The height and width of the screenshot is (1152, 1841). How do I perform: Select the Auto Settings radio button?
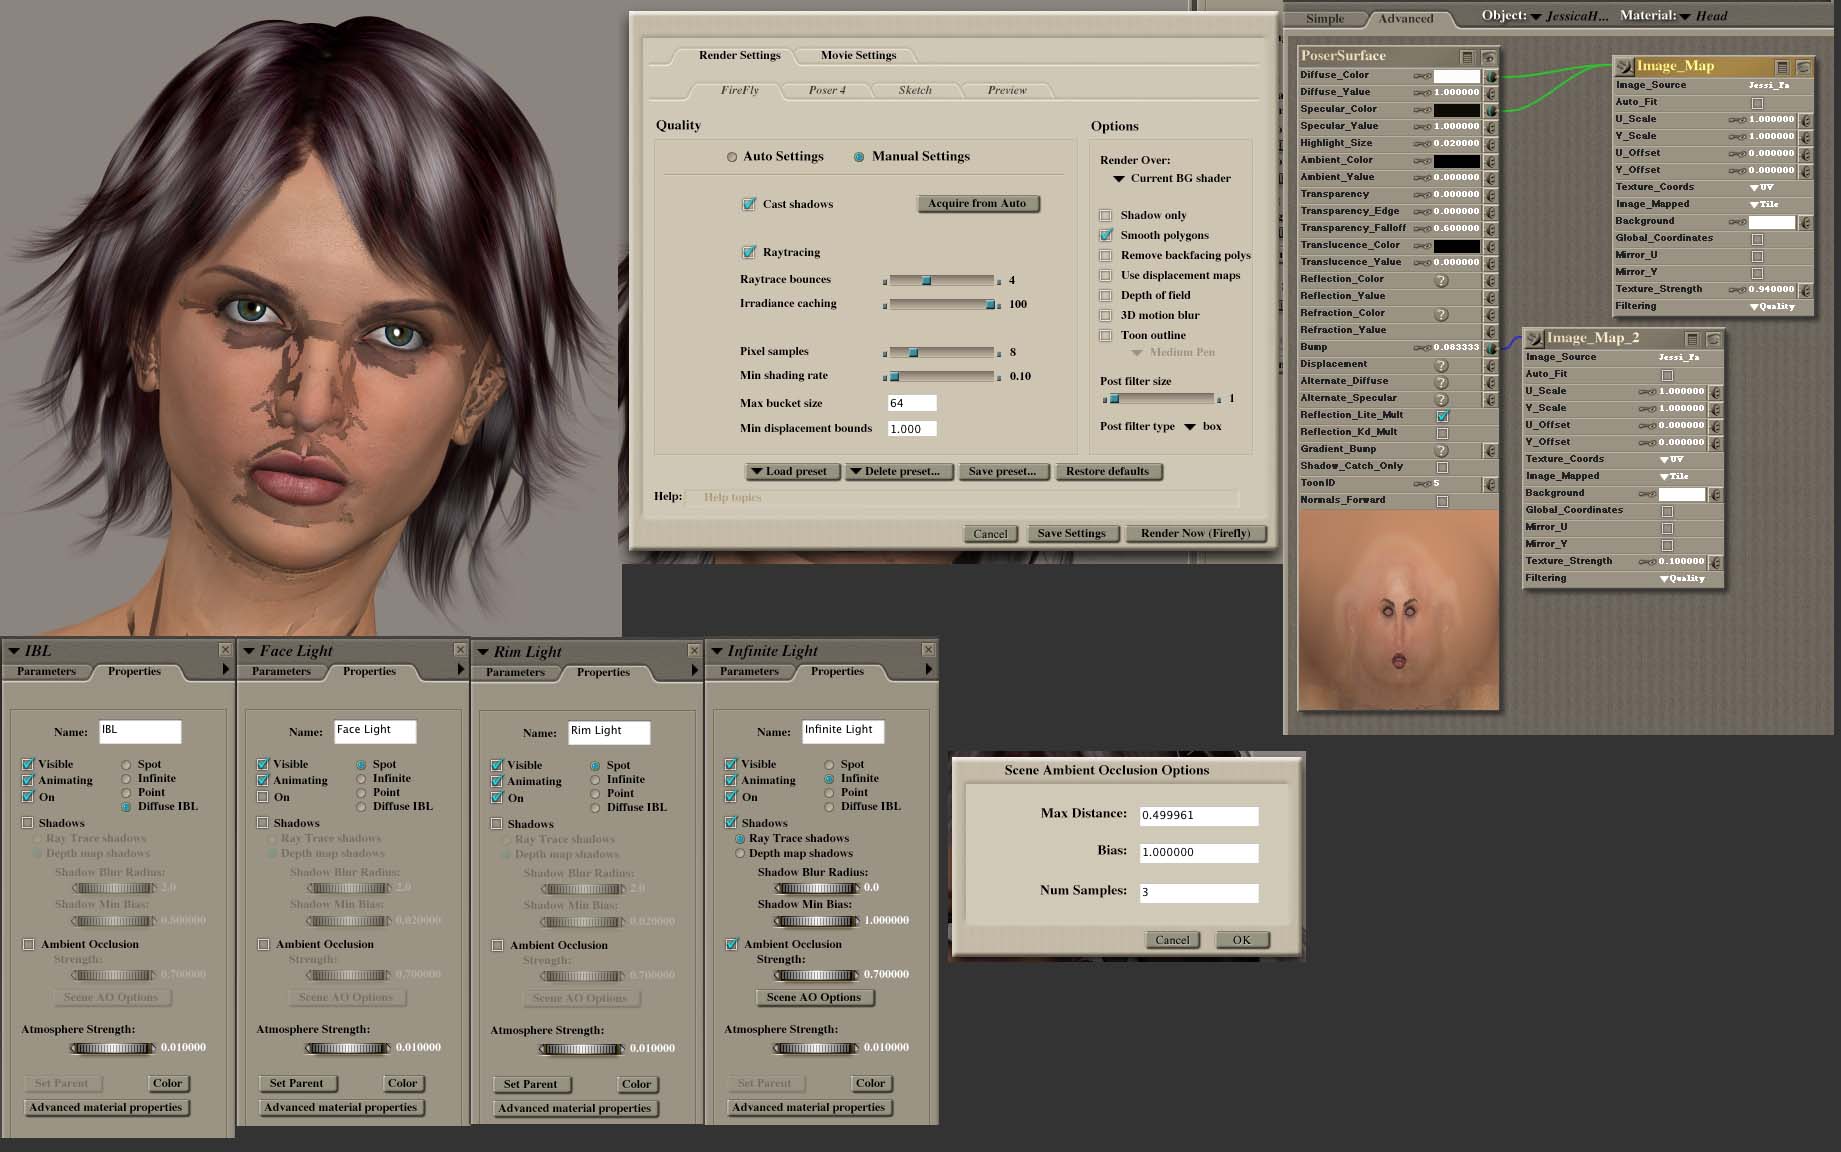pos(732,157)
